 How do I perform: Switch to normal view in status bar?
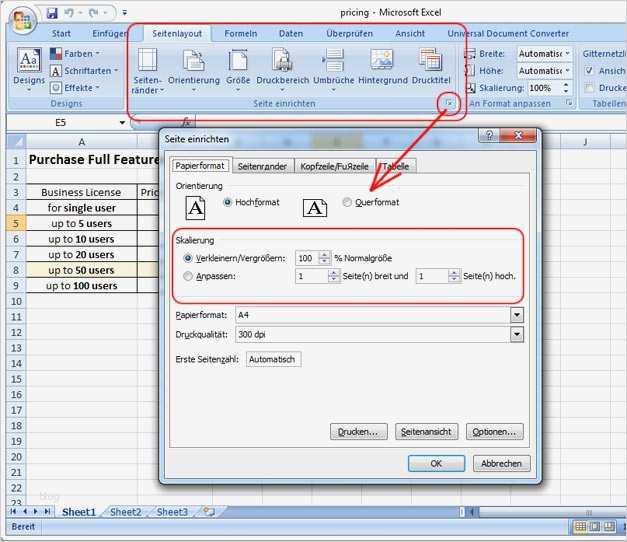tap(580, 526)
